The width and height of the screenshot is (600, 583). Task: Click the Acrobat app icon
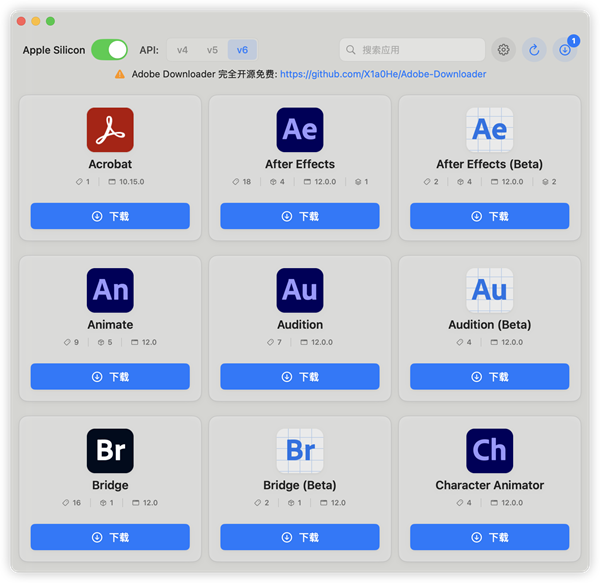pyautogui.click(x=110, y=130)
